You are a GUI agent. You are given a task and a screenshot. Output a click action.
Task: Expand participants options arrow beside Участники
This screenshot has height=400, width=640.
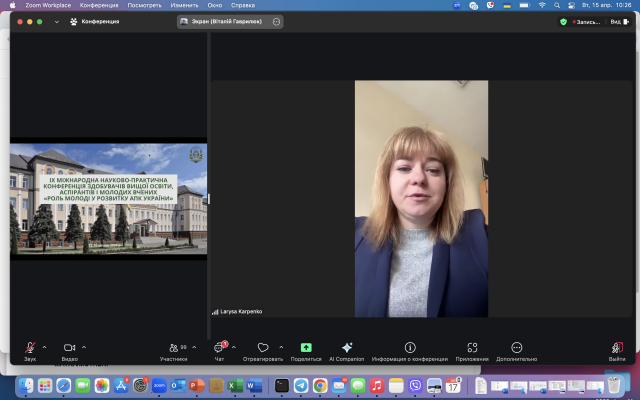[194, 347]
